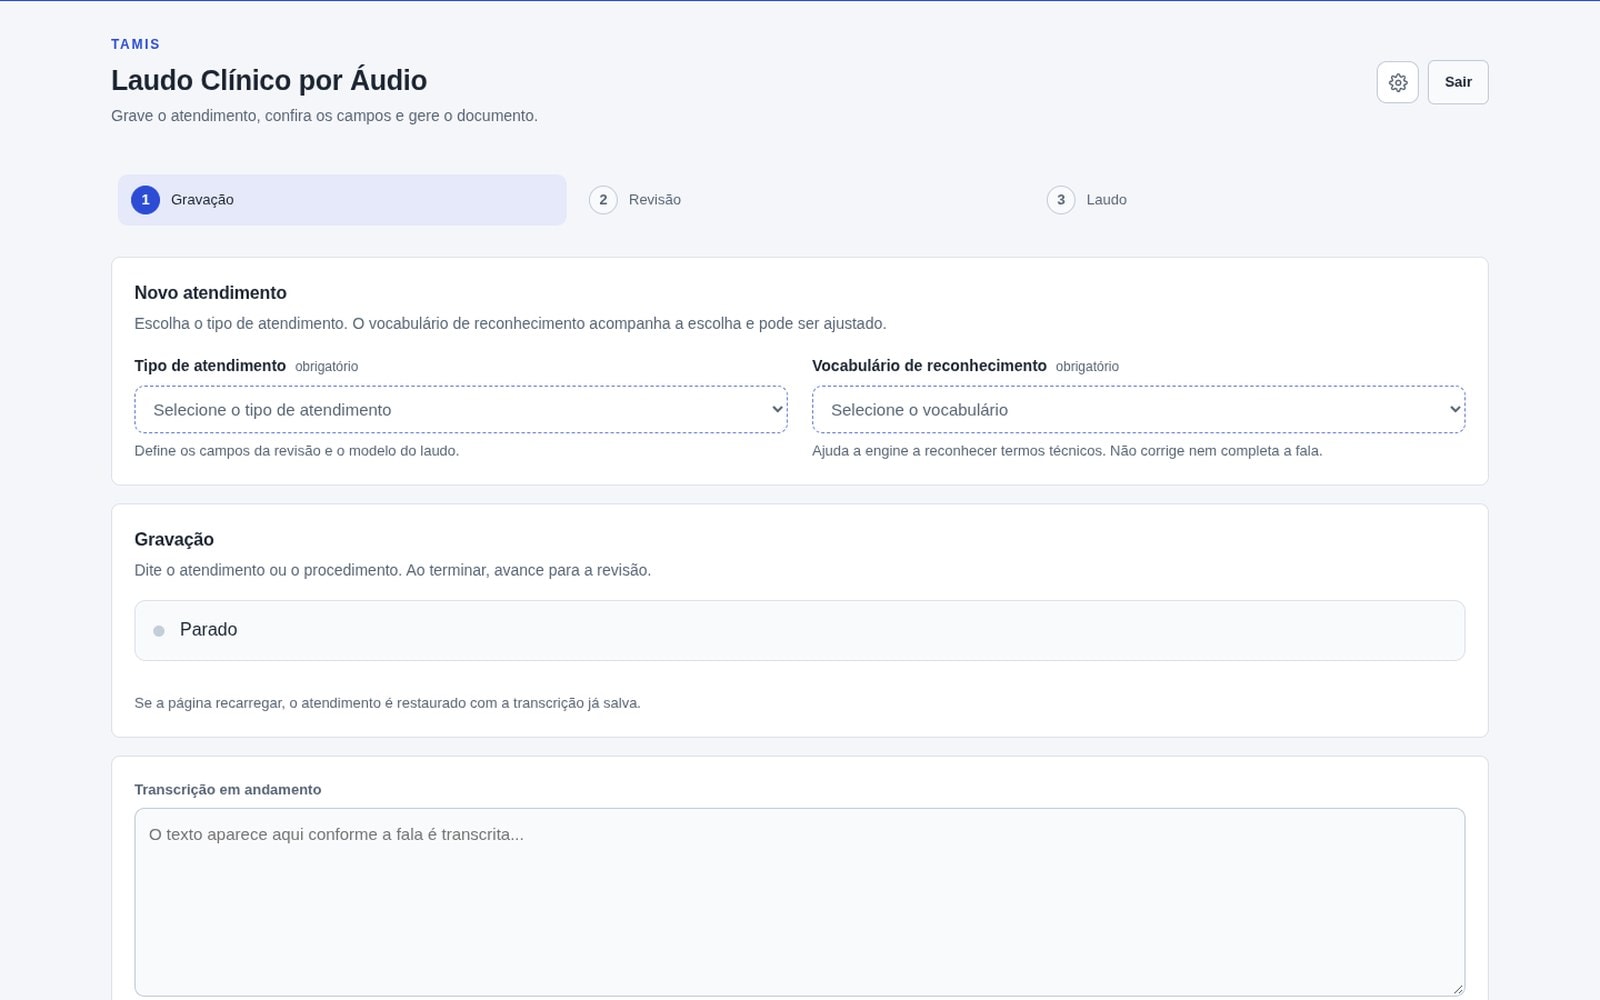This screenshot has width=1600, height=1000.
Task: Click the Sair button
Action: coord(1457,82)
